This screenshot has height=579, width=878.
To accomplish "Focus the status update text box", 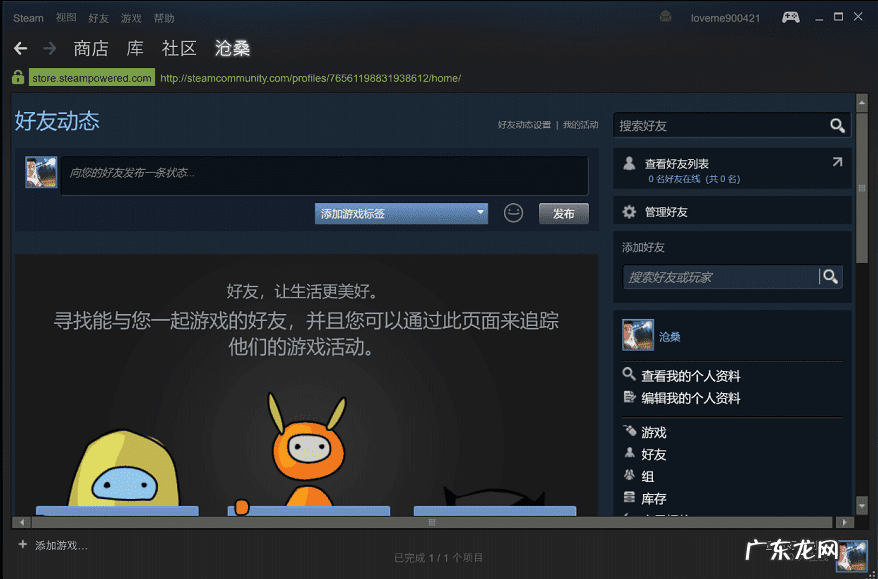I will 325,175.
